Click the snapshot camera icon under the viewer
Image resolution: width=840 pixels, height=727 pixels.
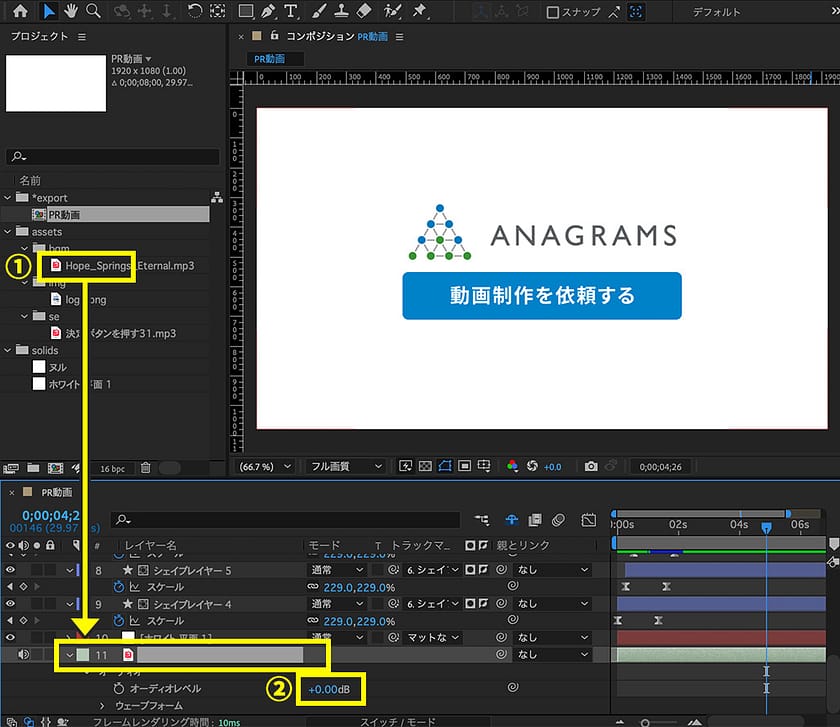[x=591, y=466]
